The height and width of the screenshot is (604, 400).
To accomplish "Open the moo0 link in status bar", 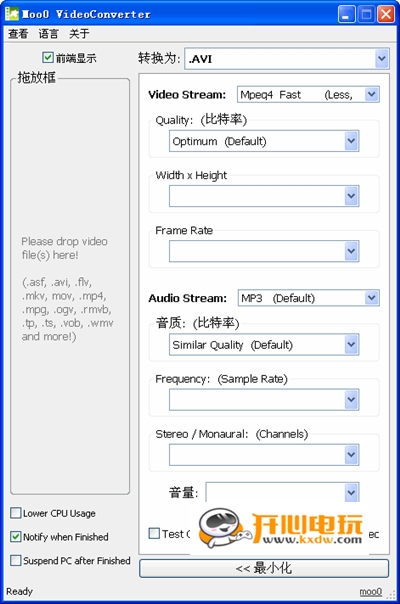I will tap(370, 591).
